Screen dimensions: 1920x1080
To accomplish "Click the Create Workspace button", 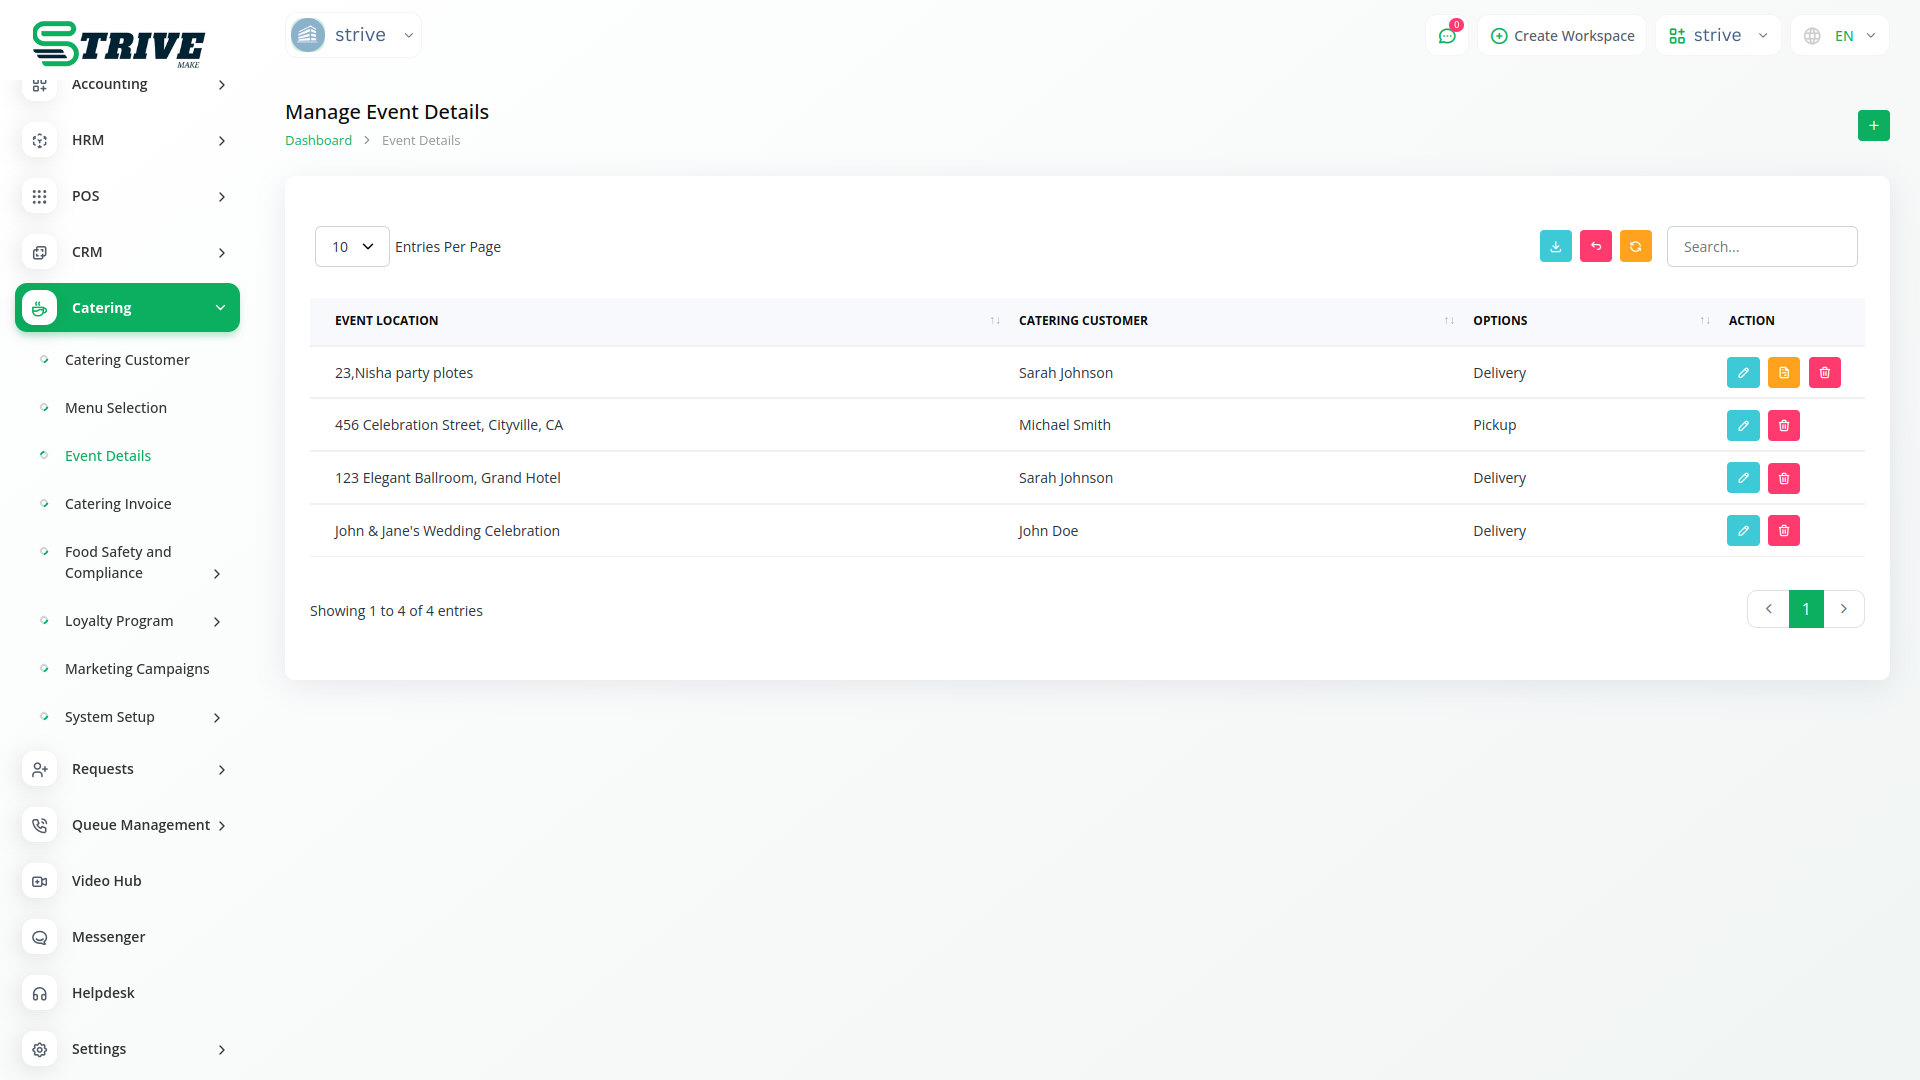I will point(1562,36).
